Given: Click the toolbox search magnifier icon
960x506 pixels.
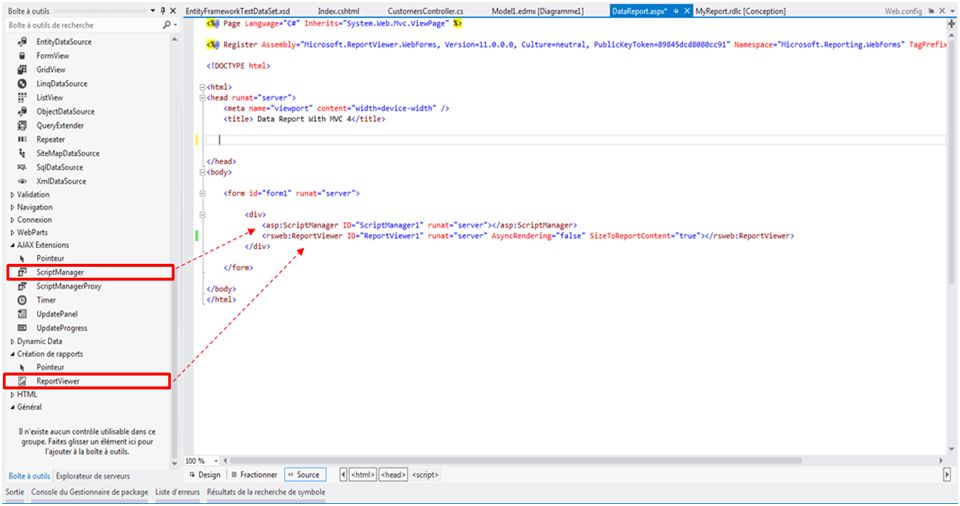Looking at the screenshot, I should pos(166,24).
